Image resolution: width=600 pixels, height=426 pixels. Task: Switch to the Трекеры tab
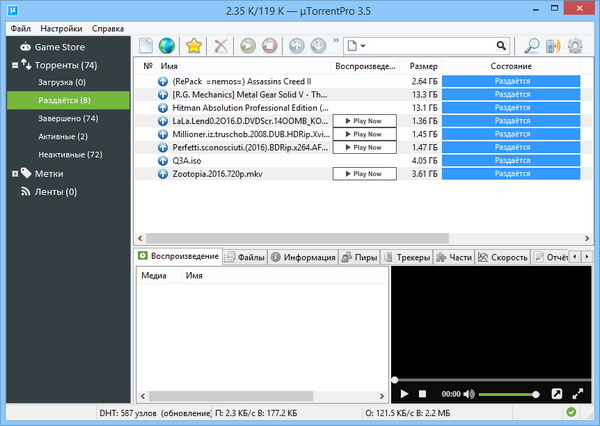click(407, 258)
